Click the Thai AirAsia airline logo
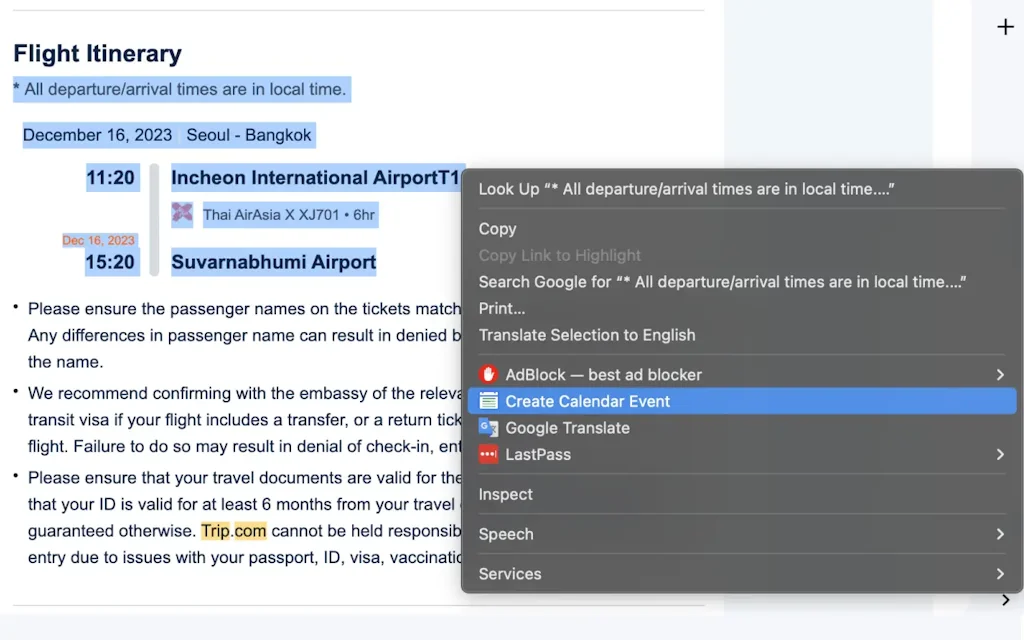 point(182,214)
